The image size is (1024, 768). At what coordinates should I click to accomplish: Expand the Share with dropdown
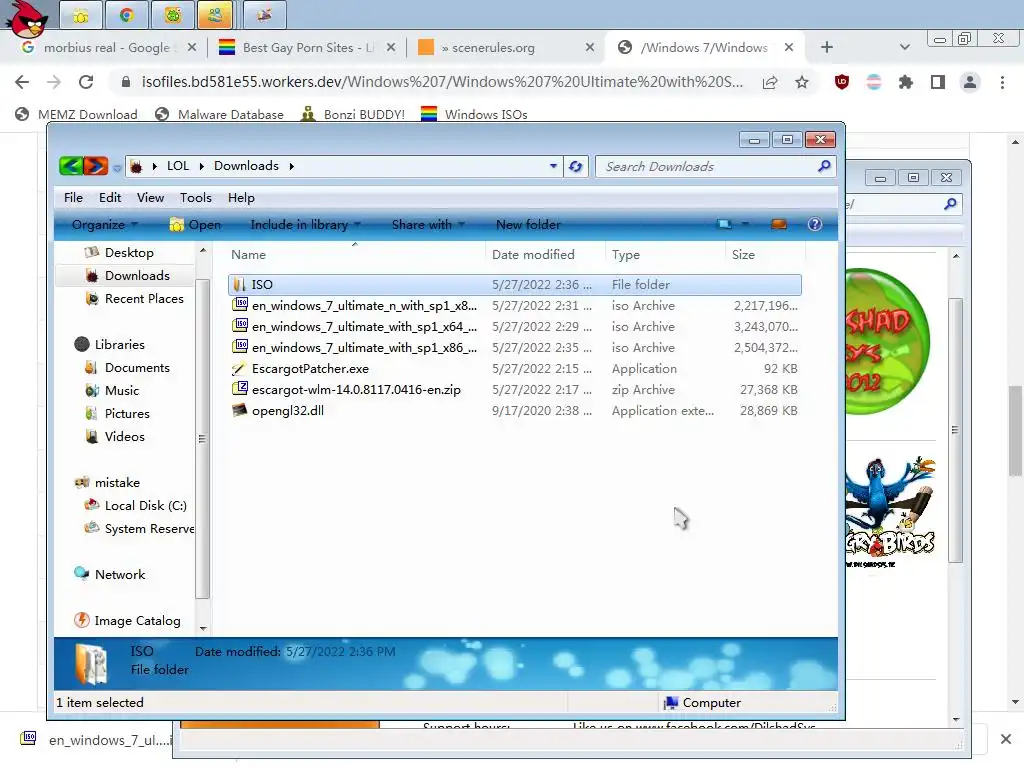(x=428, y=225)
